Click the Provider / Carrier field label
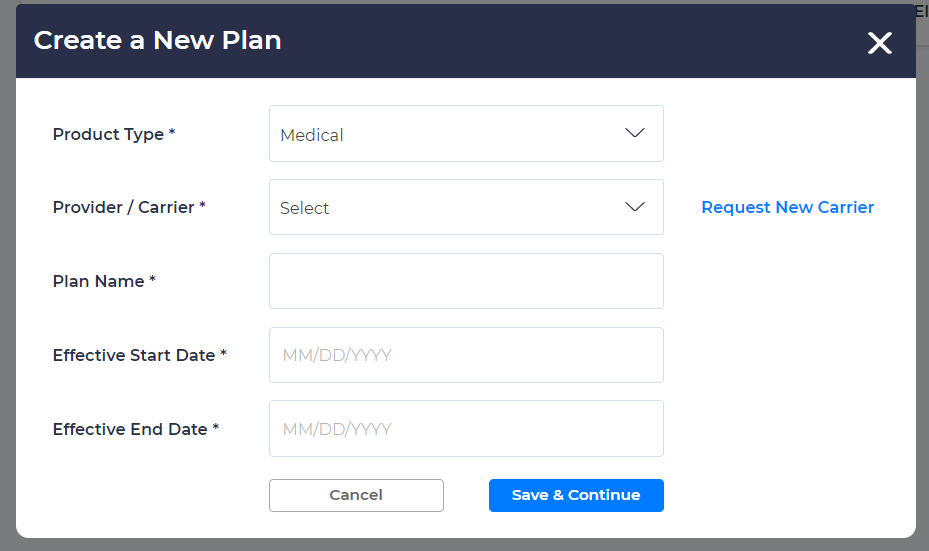The height and width of the screenshot is (551, 929). (x=123, y=207)
